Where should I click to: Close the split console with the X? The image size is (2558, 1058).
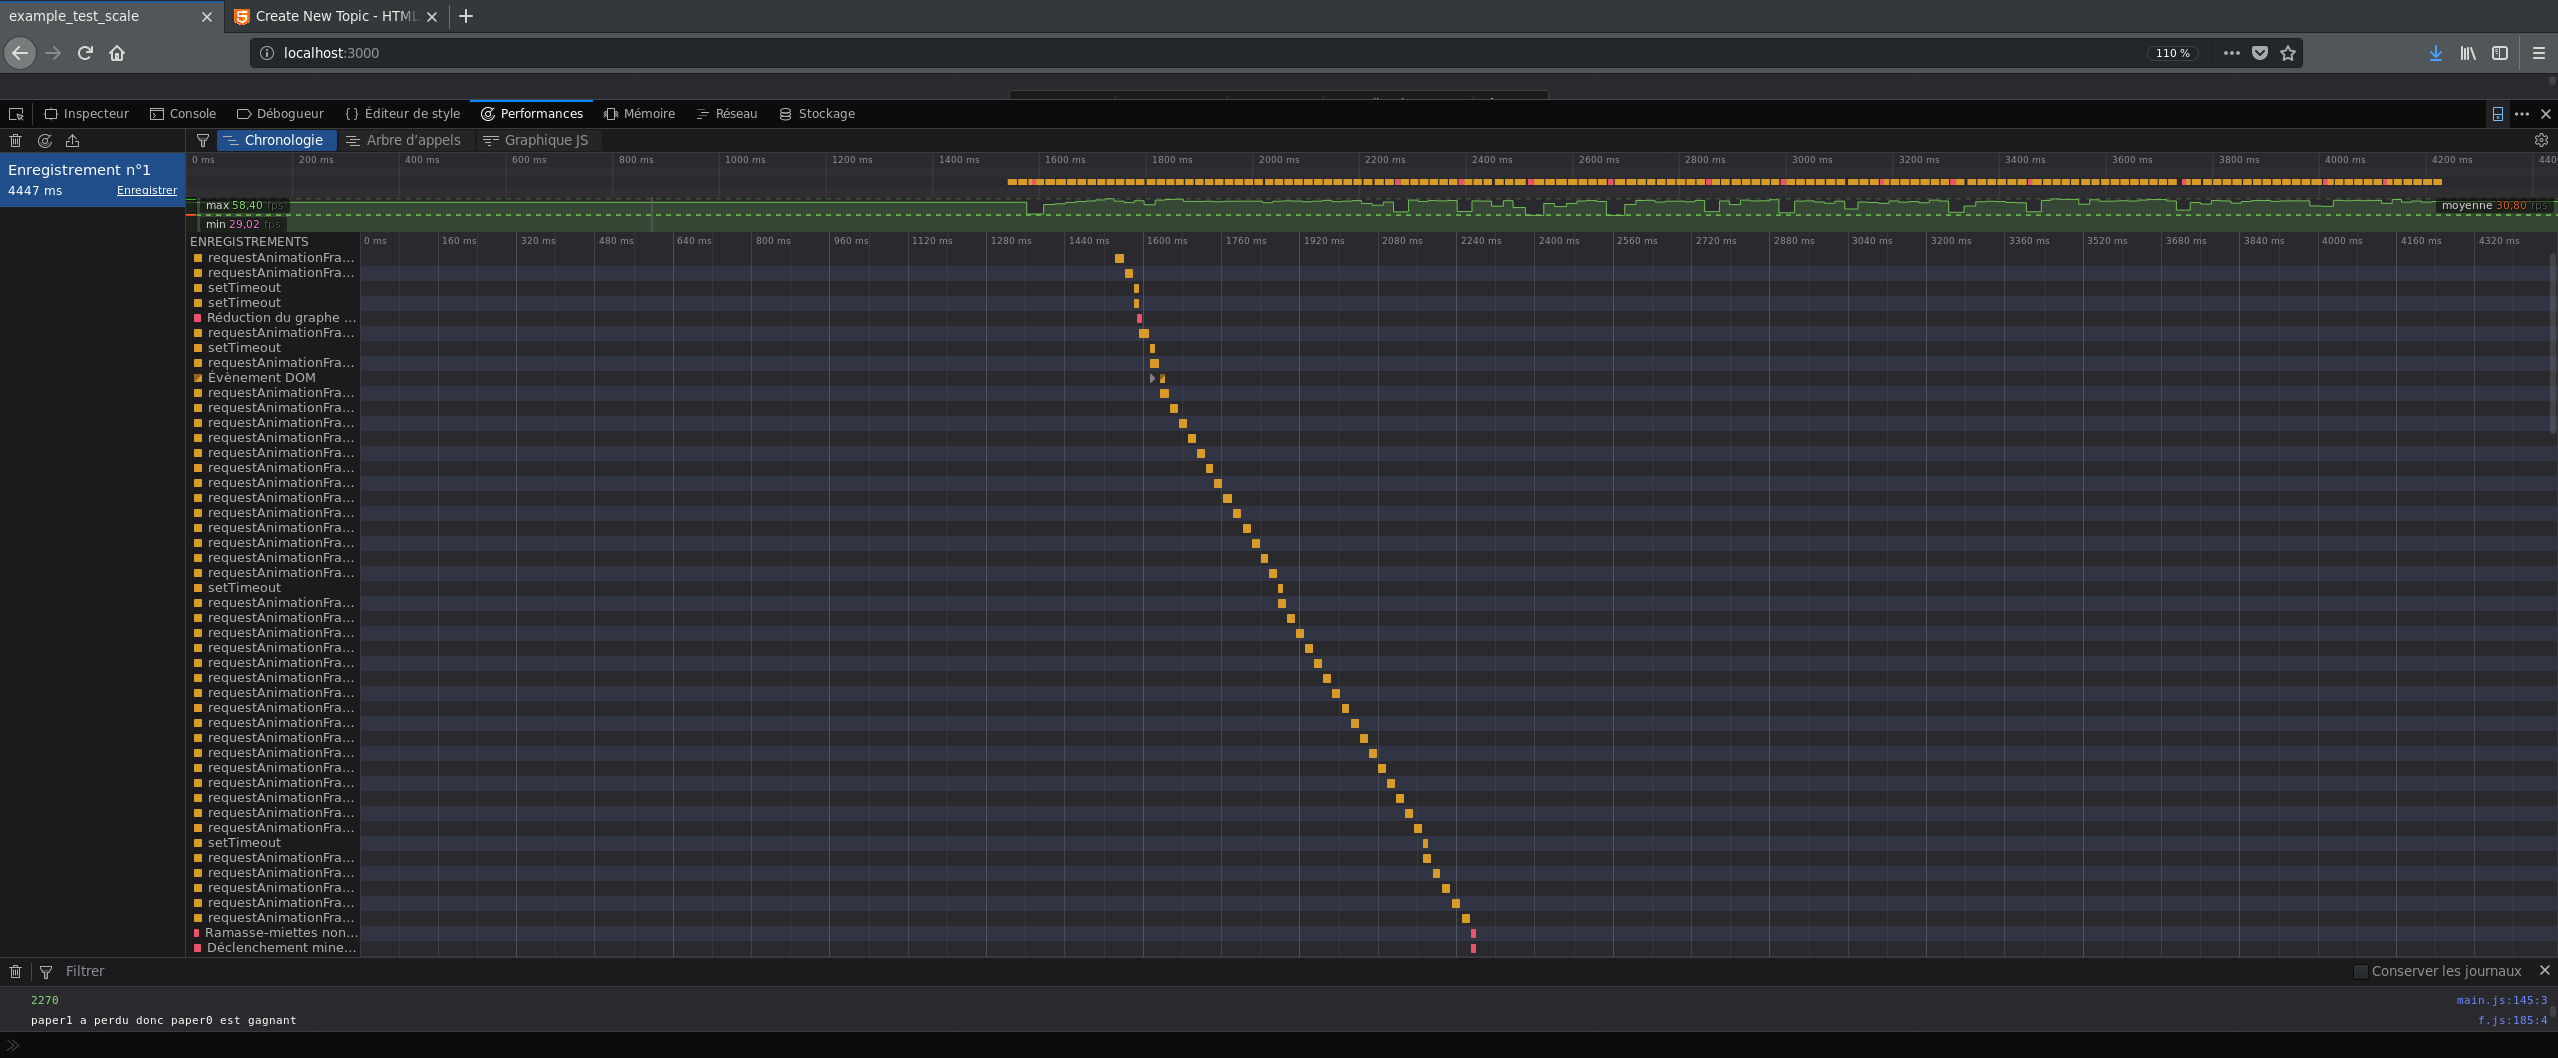[x=2545, y=970]
